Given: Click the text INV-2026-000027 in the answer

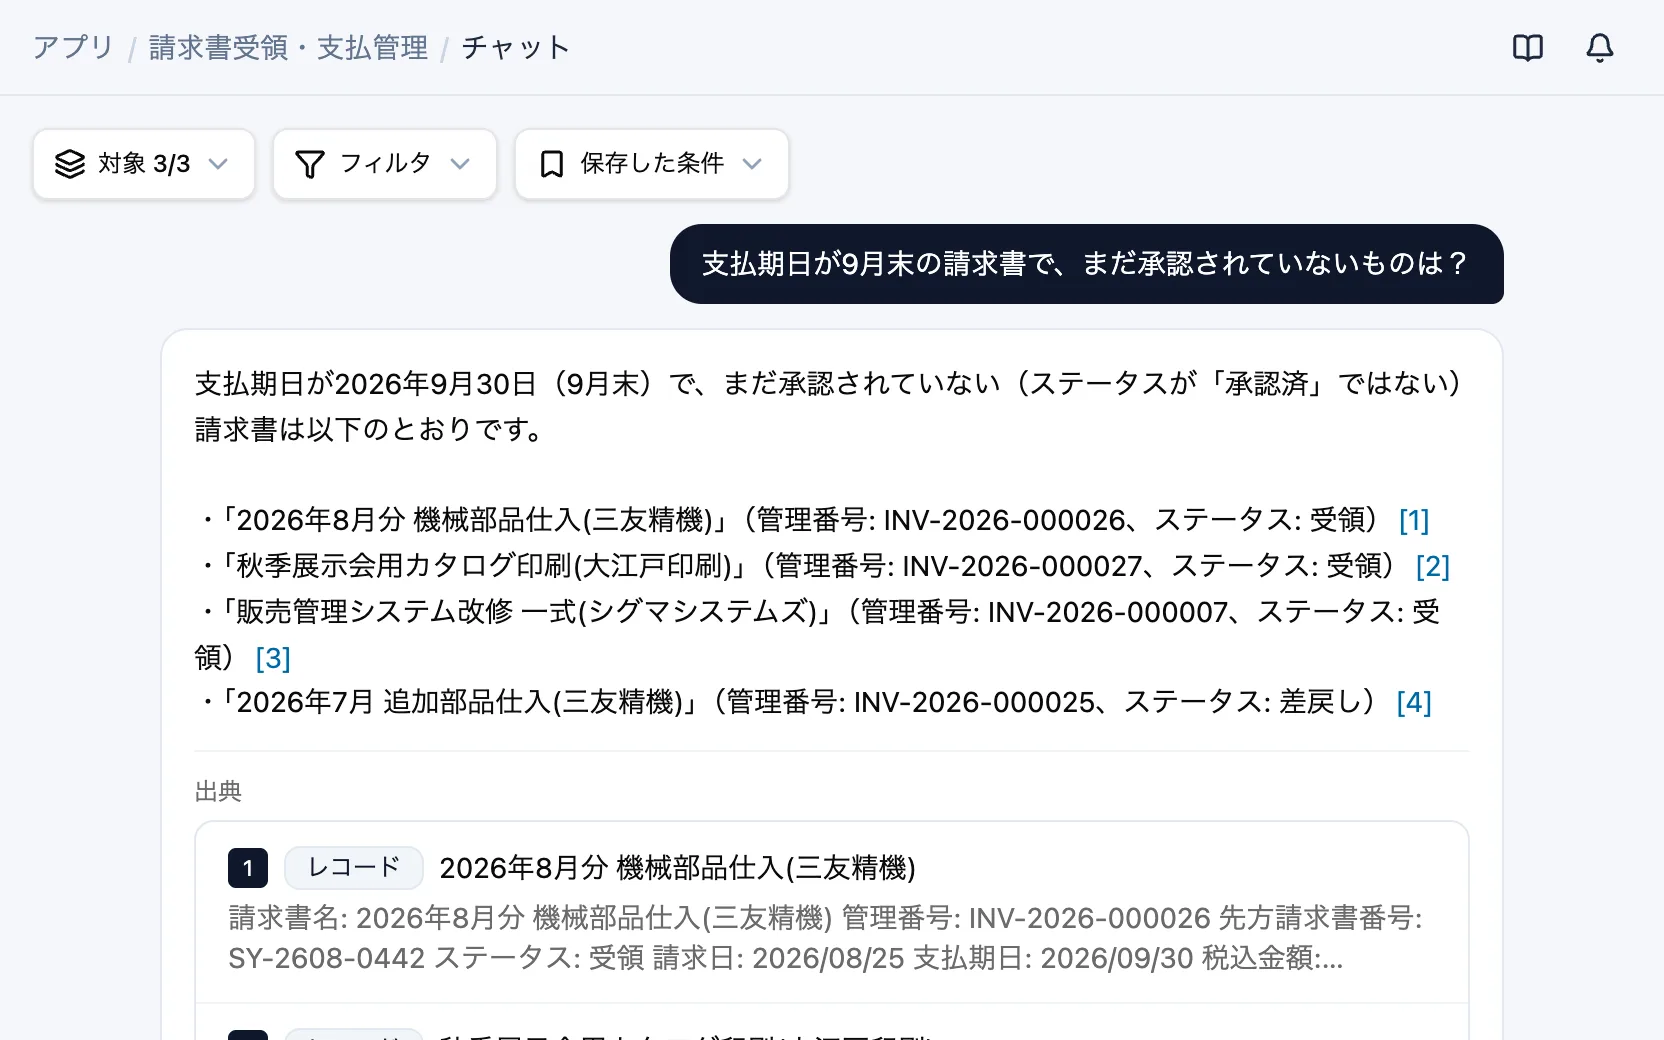Looking at the screenshot, I should click(1022, 566).
